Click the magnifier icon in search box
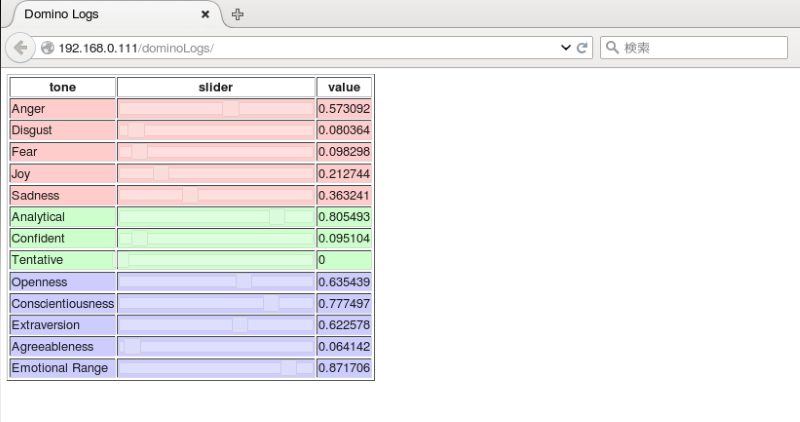 [612, 48]
